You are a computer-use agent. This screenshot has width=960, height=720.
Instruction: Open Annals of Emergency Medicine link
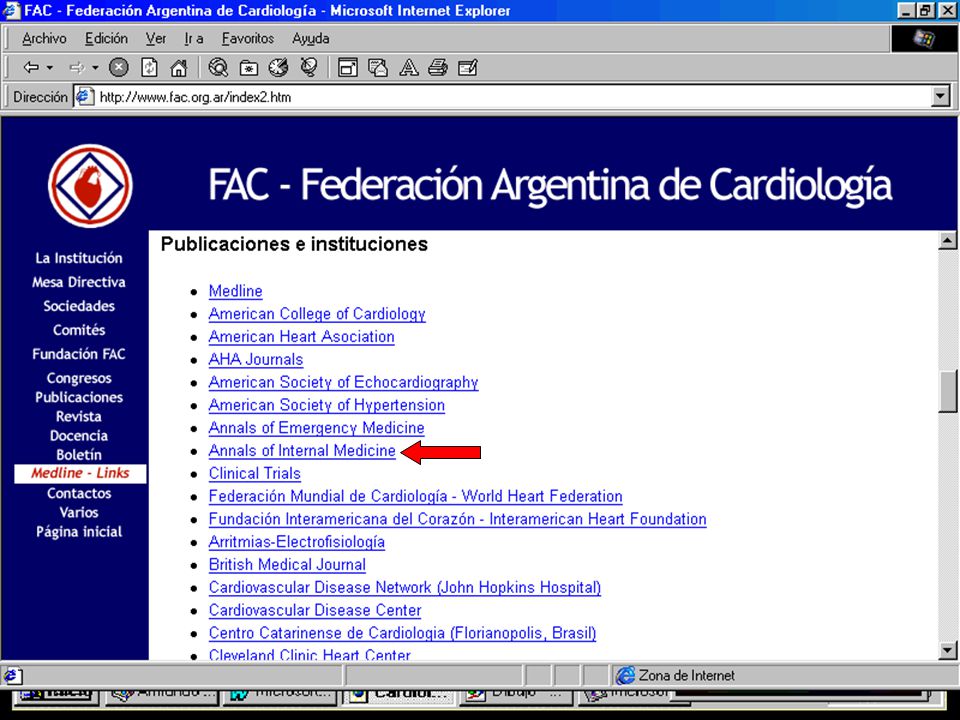pyautogui.click(x=316, y=428)
